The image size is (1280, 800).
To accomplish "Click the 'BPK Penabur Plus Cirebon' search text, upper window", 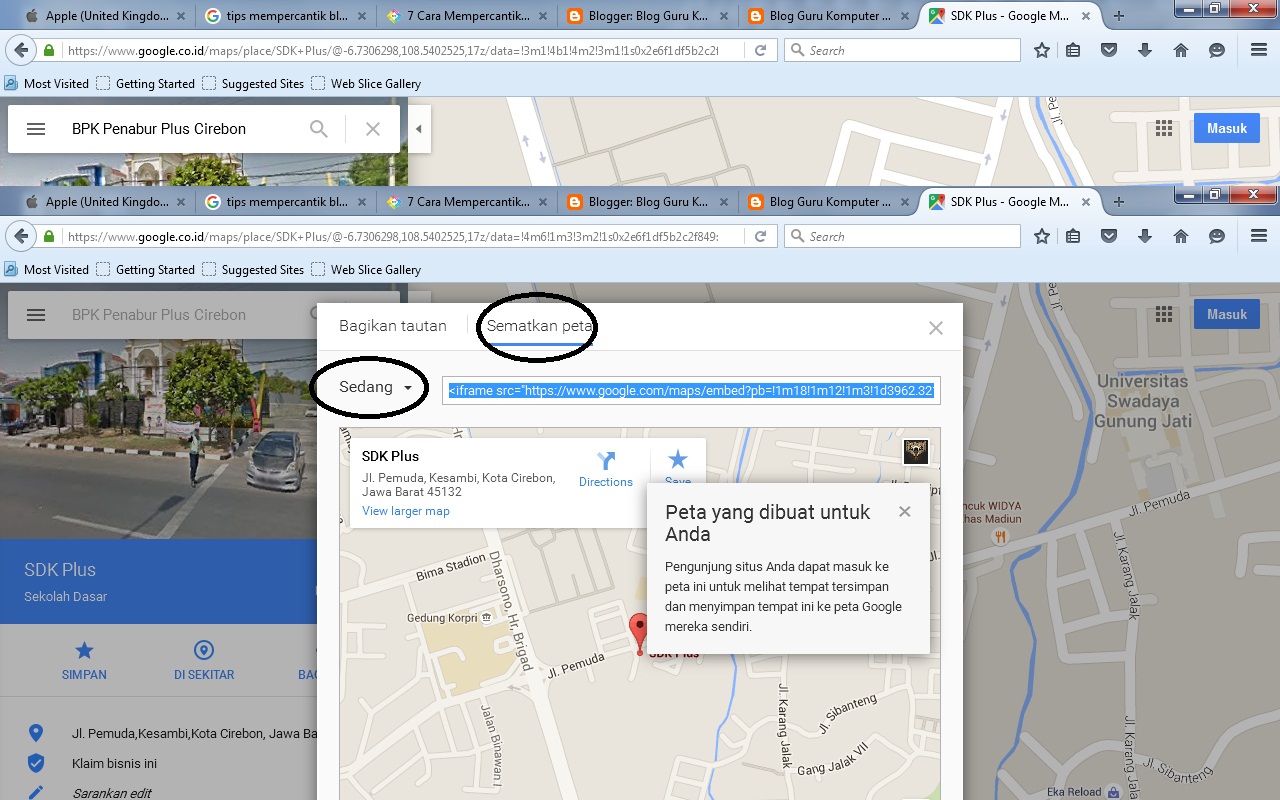I will pos(159,129).
